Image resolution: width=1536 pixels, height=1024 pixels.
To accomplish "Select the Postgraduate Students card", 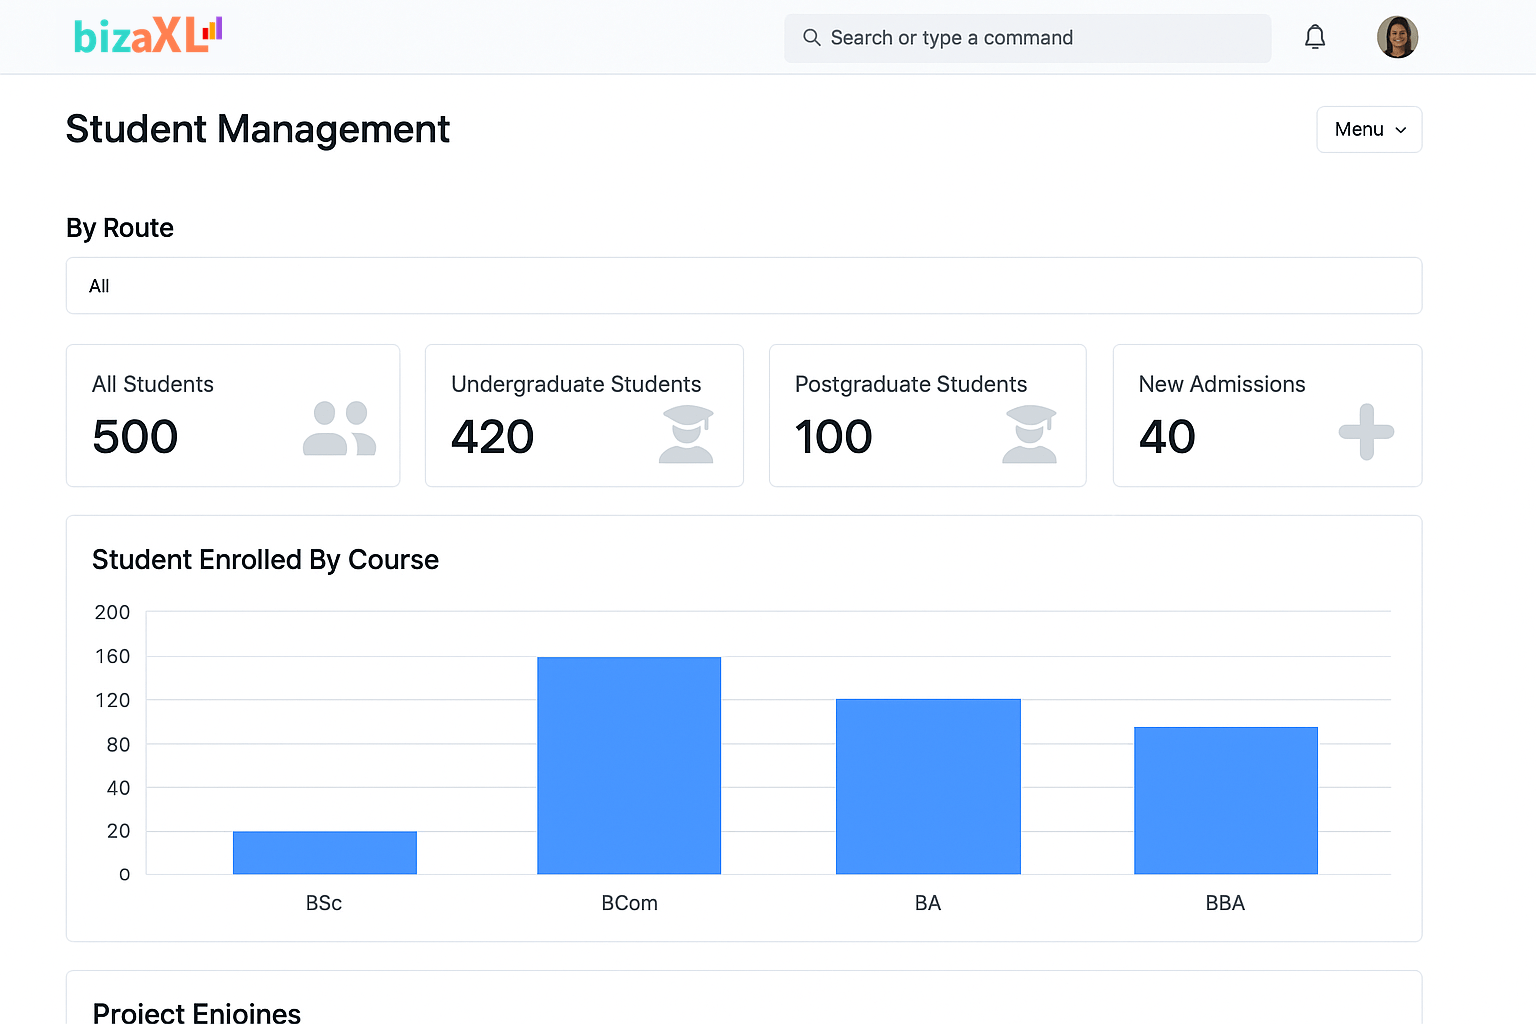I will point(927,415).
